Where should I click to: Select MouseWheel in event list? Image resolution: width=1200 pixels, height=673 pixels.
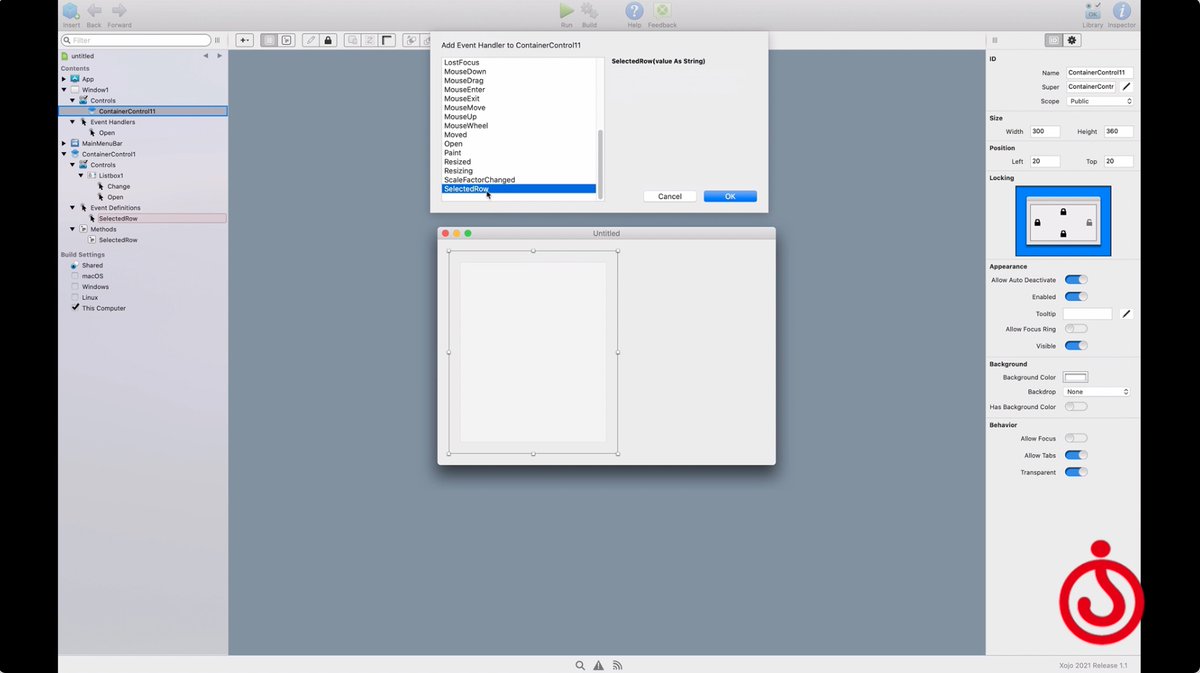tap(519, 126)
